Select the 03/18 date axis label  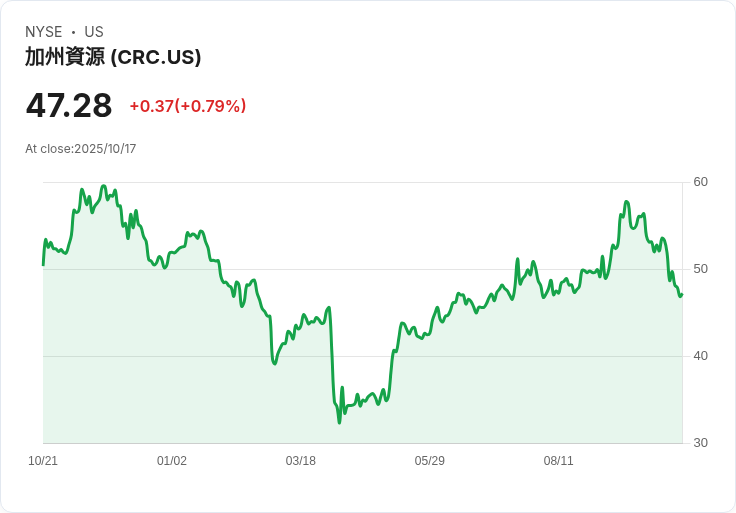point(300,461)
